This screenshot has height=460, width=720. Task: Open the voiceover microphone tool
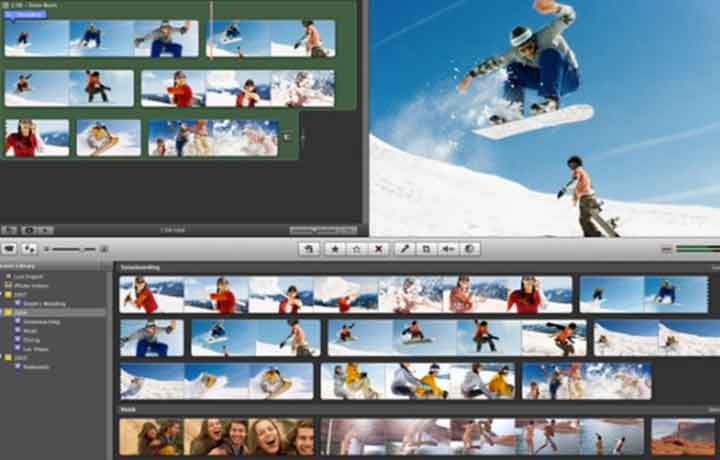coord(404,248)
